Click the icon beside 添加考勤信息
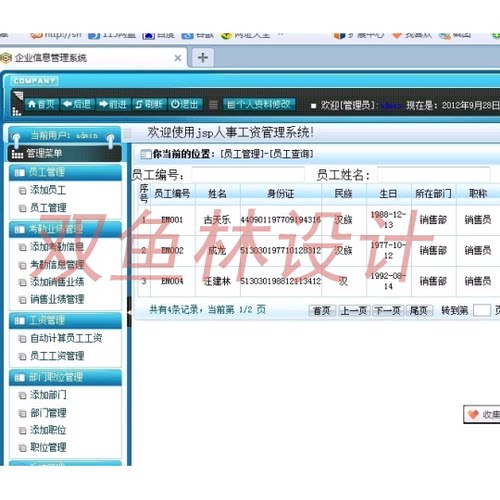Image resolution: width=500 pixels, height=500 pixels. [x=22, y=248]
